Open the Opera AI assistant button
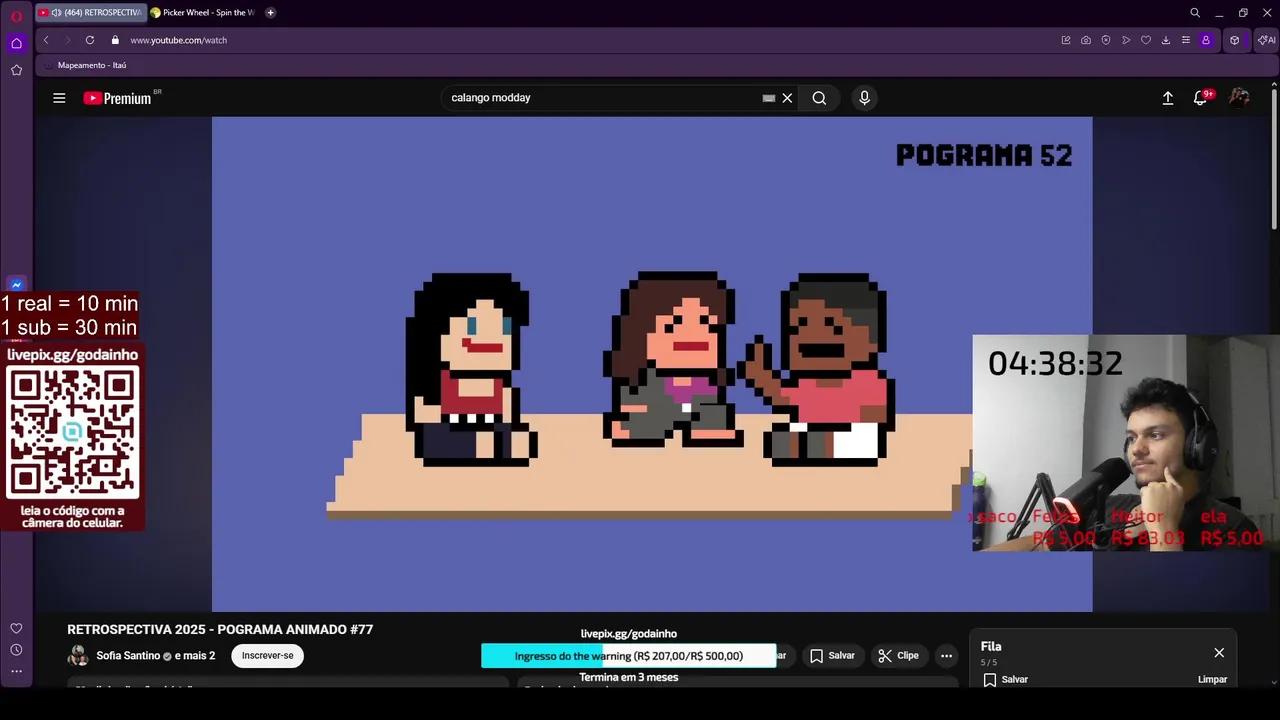The width and height of the screenshot is (1280, 720). 1267,40
